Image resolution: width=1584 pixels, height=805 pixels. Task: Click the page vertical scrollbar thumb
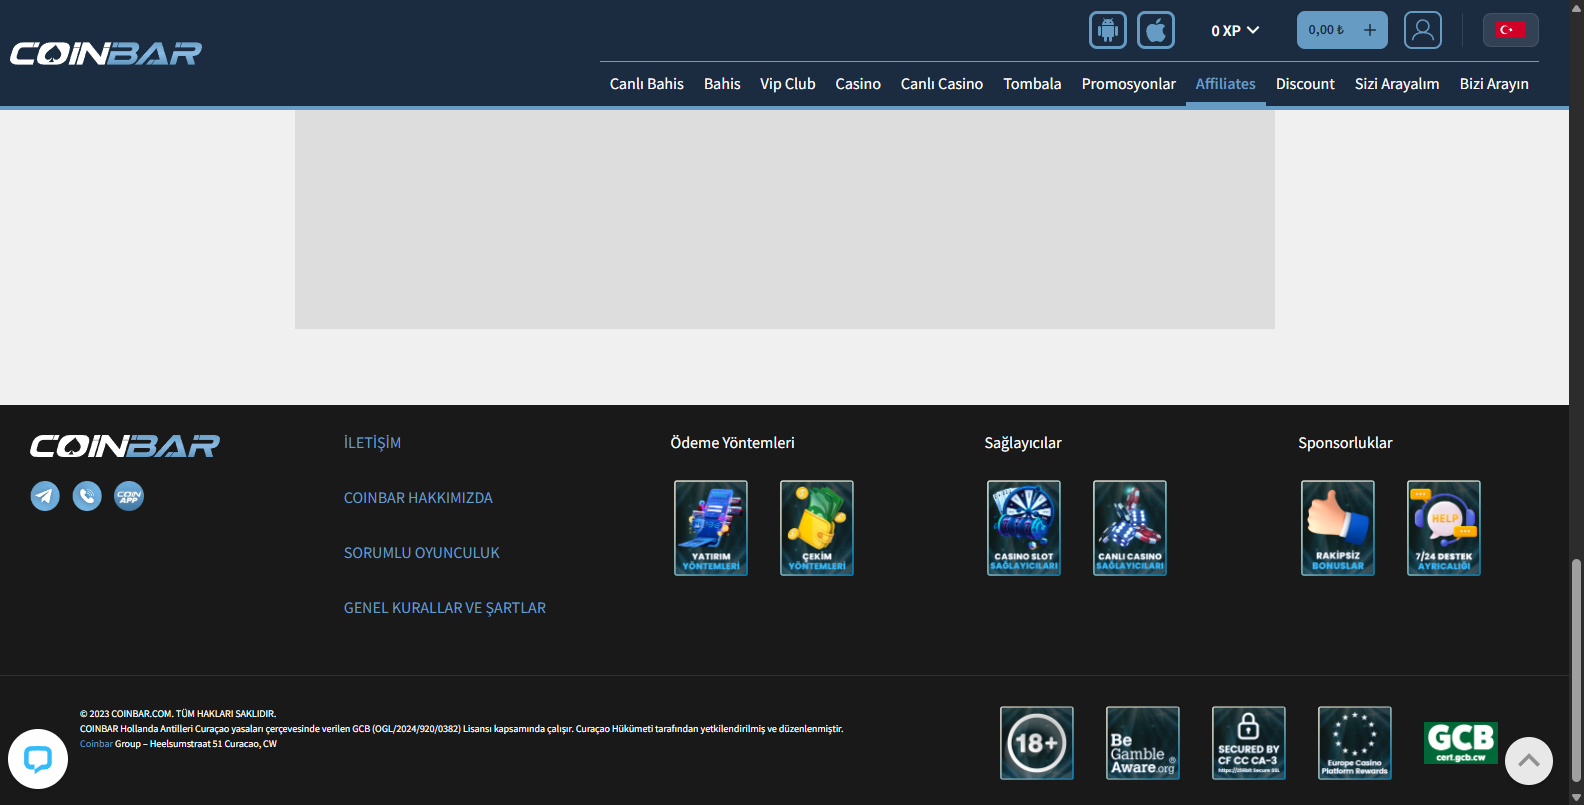coord(1576,670)
